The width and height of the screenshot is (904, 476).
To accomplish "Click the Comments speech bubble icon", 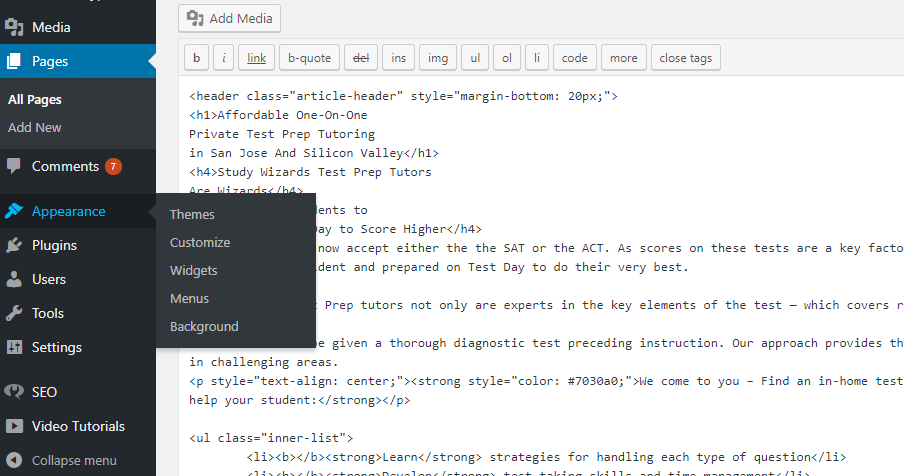I will (14, 167).
